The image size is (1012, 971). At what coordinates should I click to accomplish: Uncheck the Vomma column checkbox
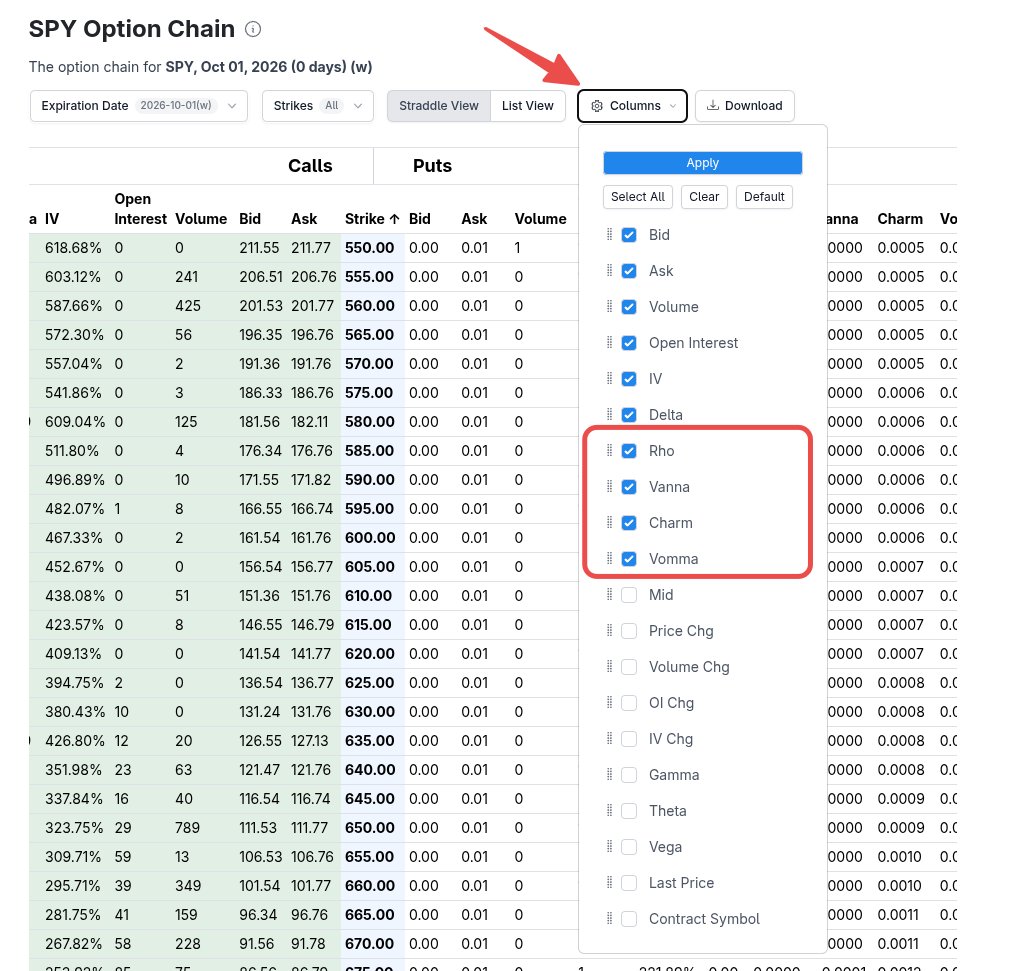pyautogui.click(x=629, y=558)
